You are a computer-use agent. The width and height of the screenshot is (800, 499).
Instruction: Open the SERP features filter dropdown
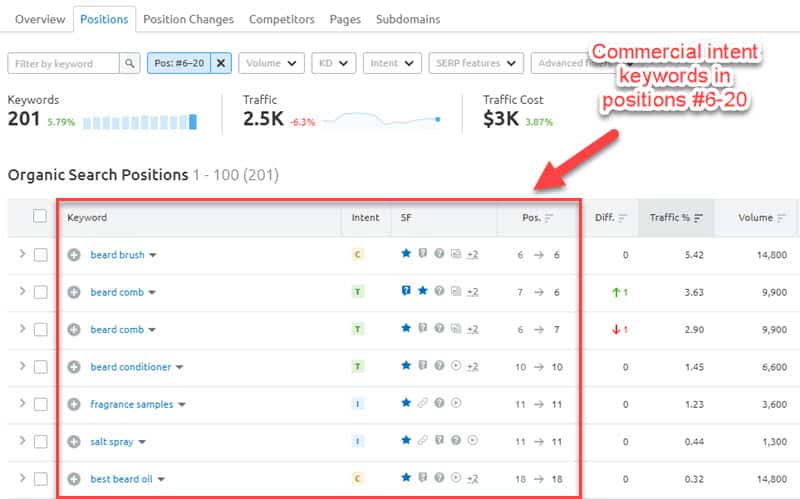(476, 63)
